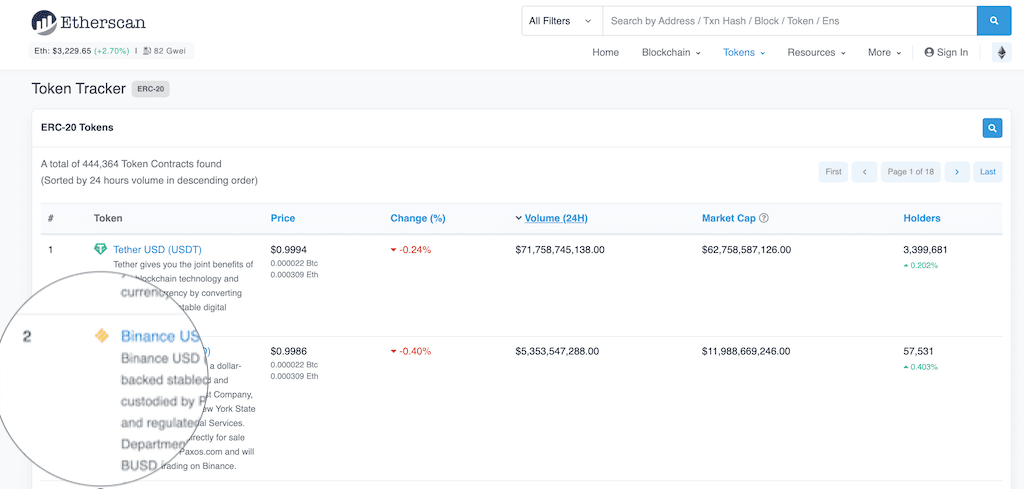Click the Tether USD token icon
This screenshot has height=489, width=1024.
pos(100,249)
